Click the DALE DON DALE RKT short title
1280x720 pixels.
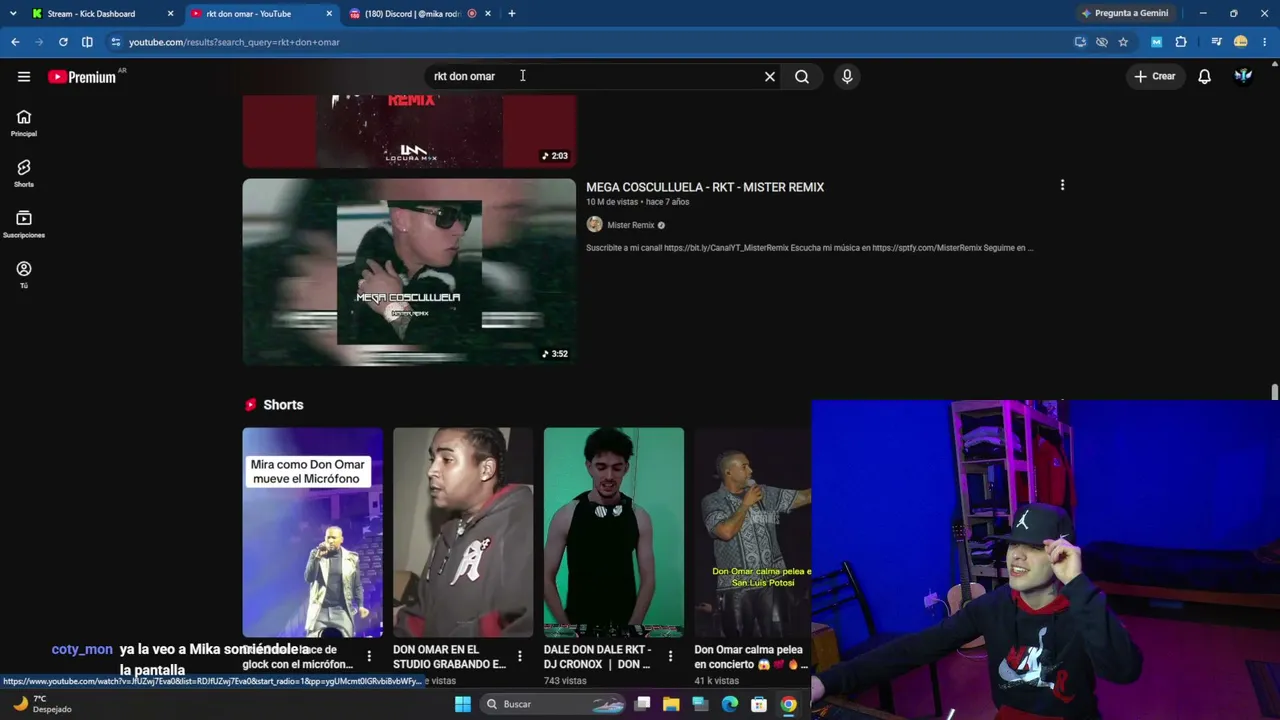pyautogui.click(x=598, y=657)
